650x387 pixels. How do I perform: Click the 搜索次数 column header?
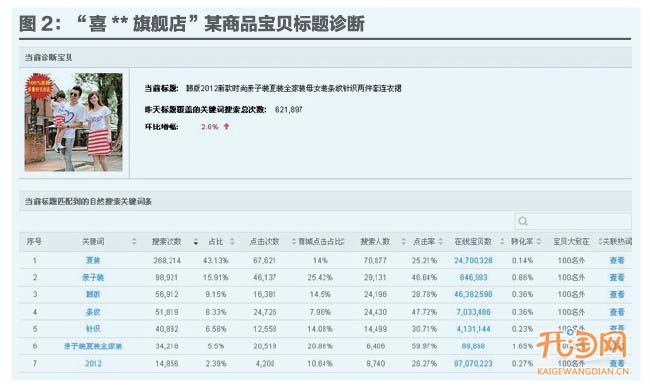pyautogui.click(x=166, y=242)
